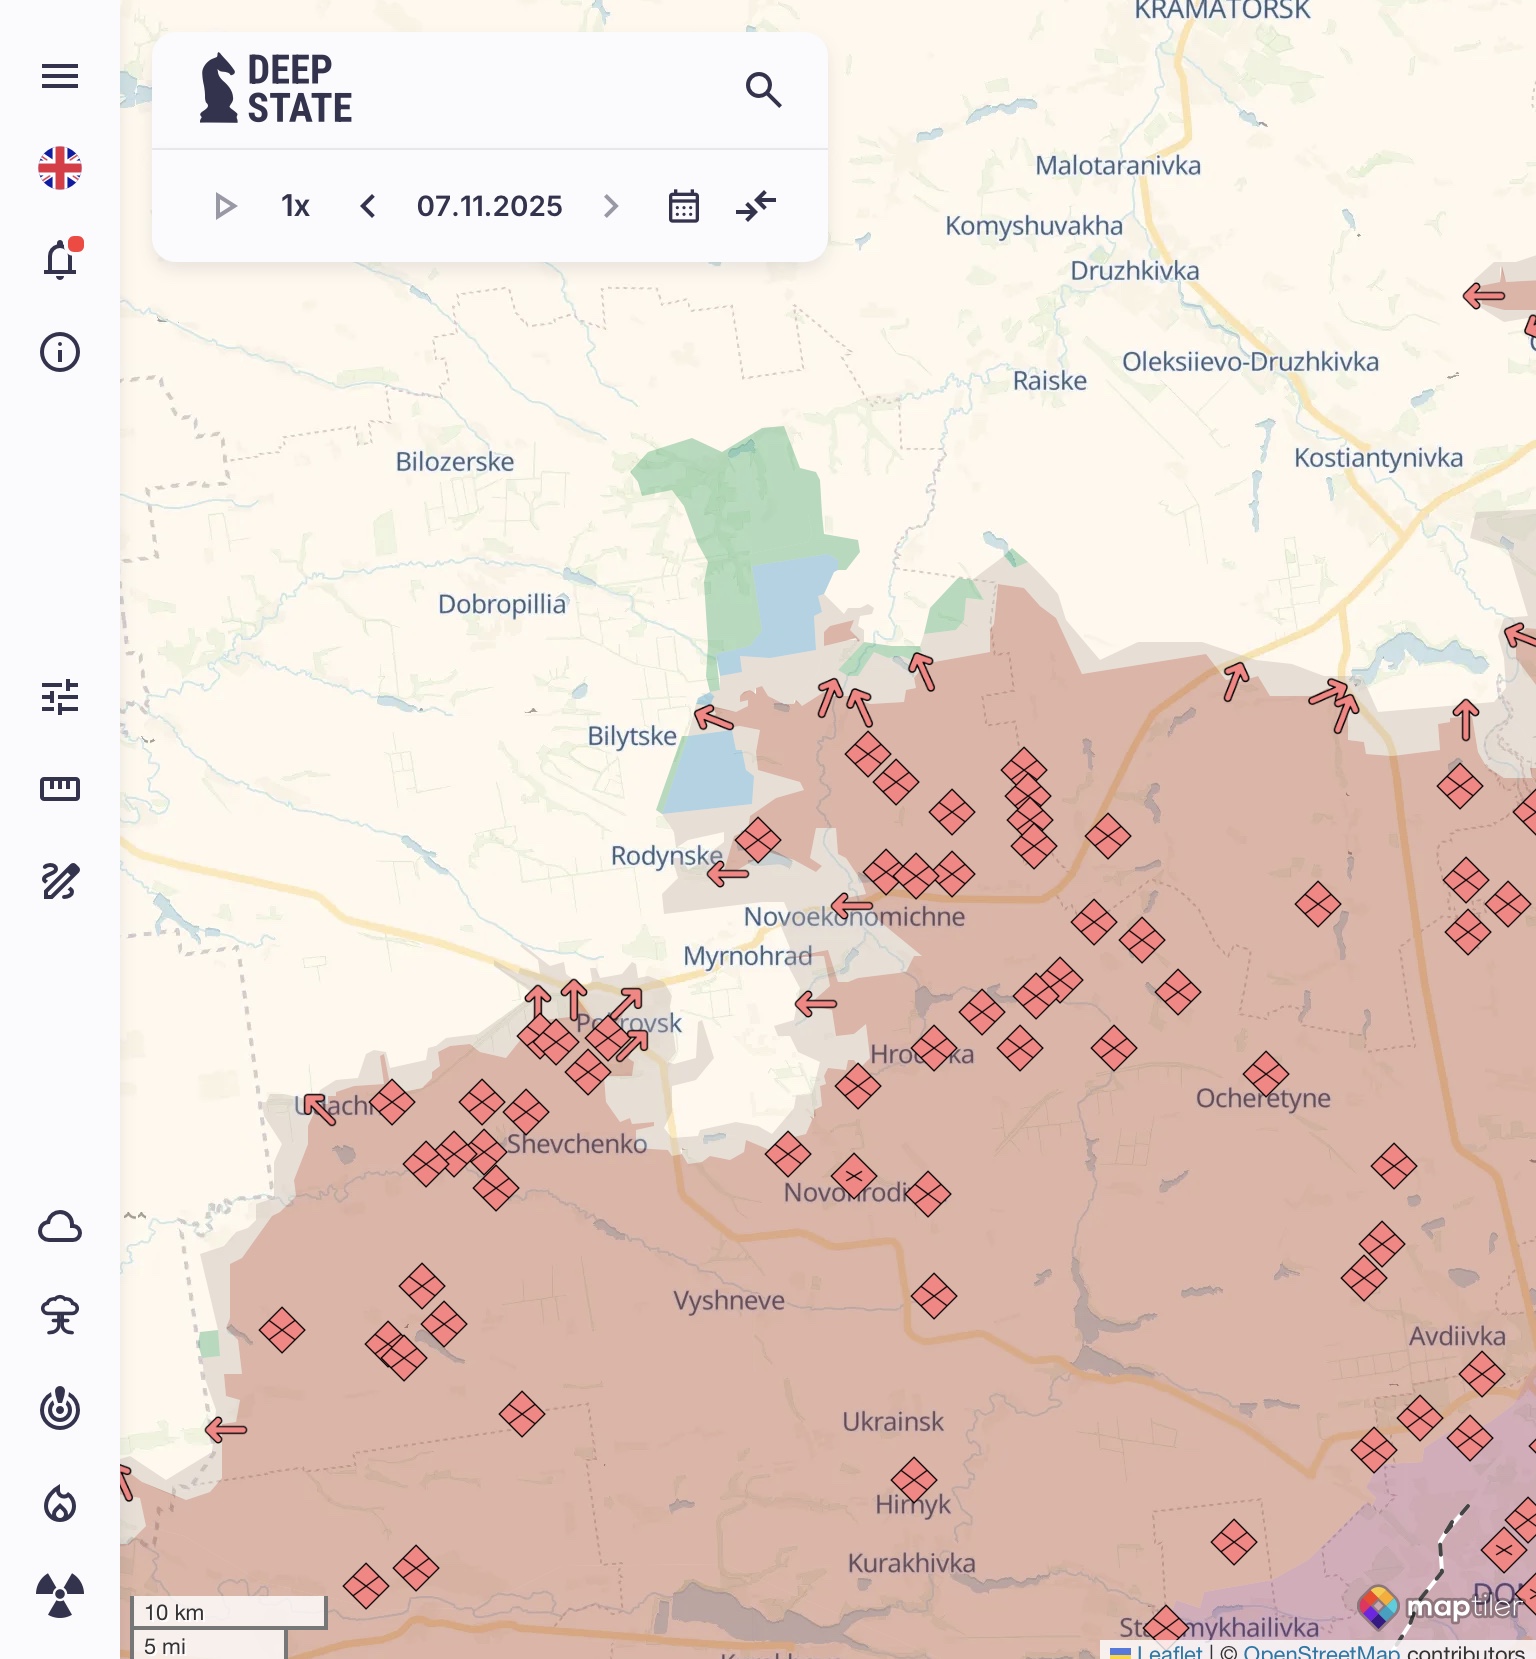The image size is (1536, 1659).
Task: Open the info panel icon
Action: point(60,352)
